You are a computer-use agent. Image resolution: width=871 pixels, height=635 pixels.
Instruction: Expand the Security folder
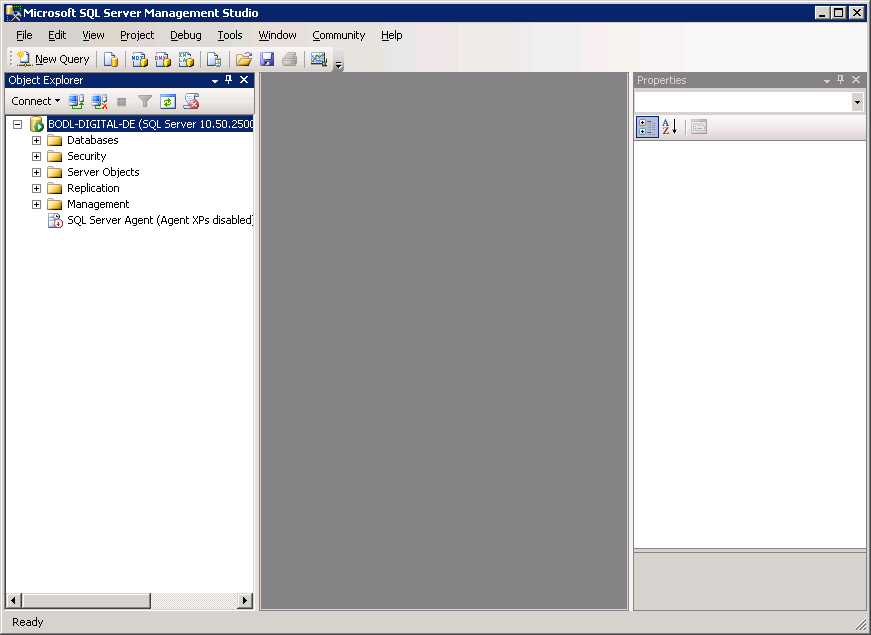[37, 157]
